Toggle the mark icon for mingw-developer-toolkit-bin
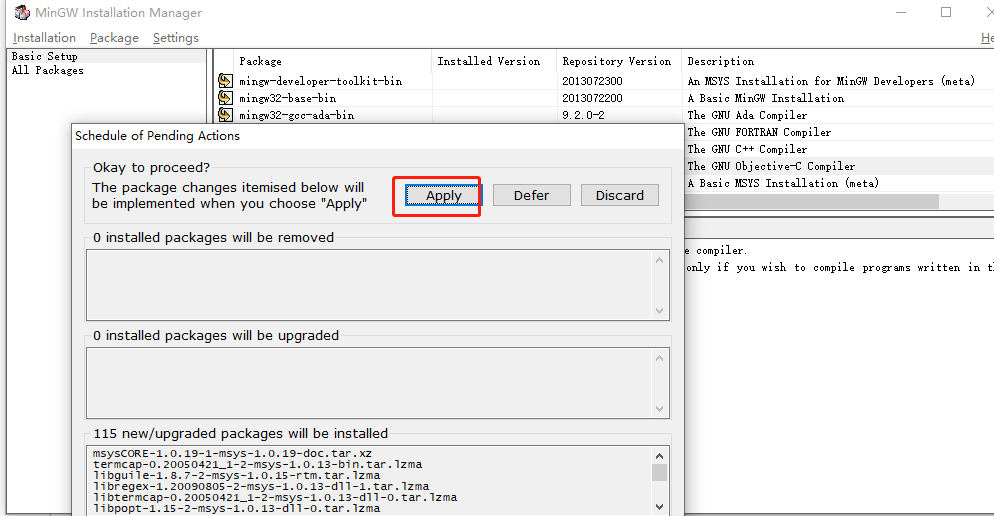 click(225, 81)
